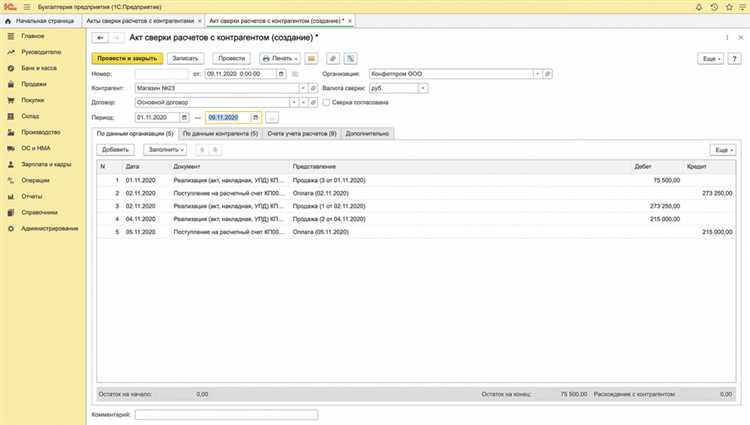The image size is (750, 425).
Task: Open the top Еще menu
Action: 710,59
